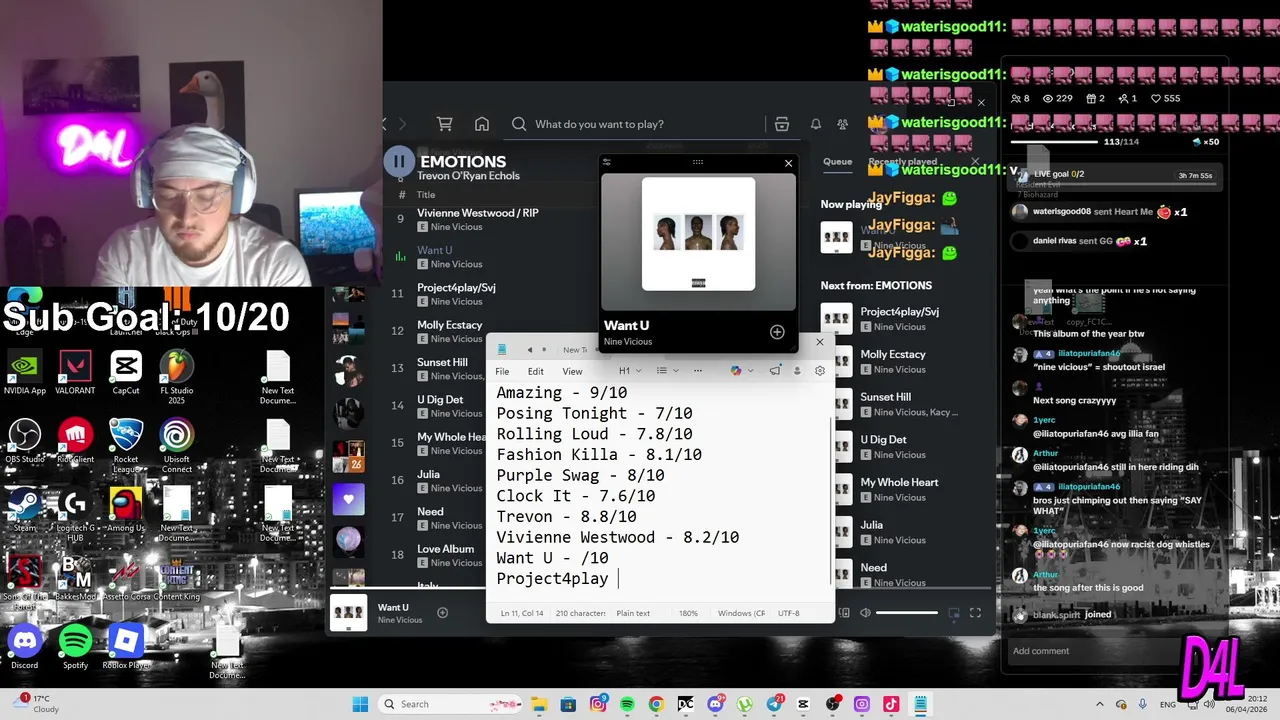This screenshot has width=1280, height=720.
Task: Open Roblox Player desktop shortcut
Action: tap(126, 647)
